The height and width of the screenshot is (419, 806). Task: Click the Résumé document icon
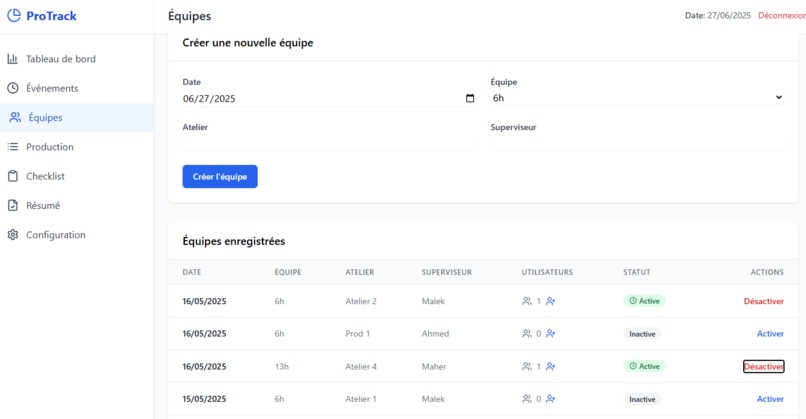[x=13, y=205]
